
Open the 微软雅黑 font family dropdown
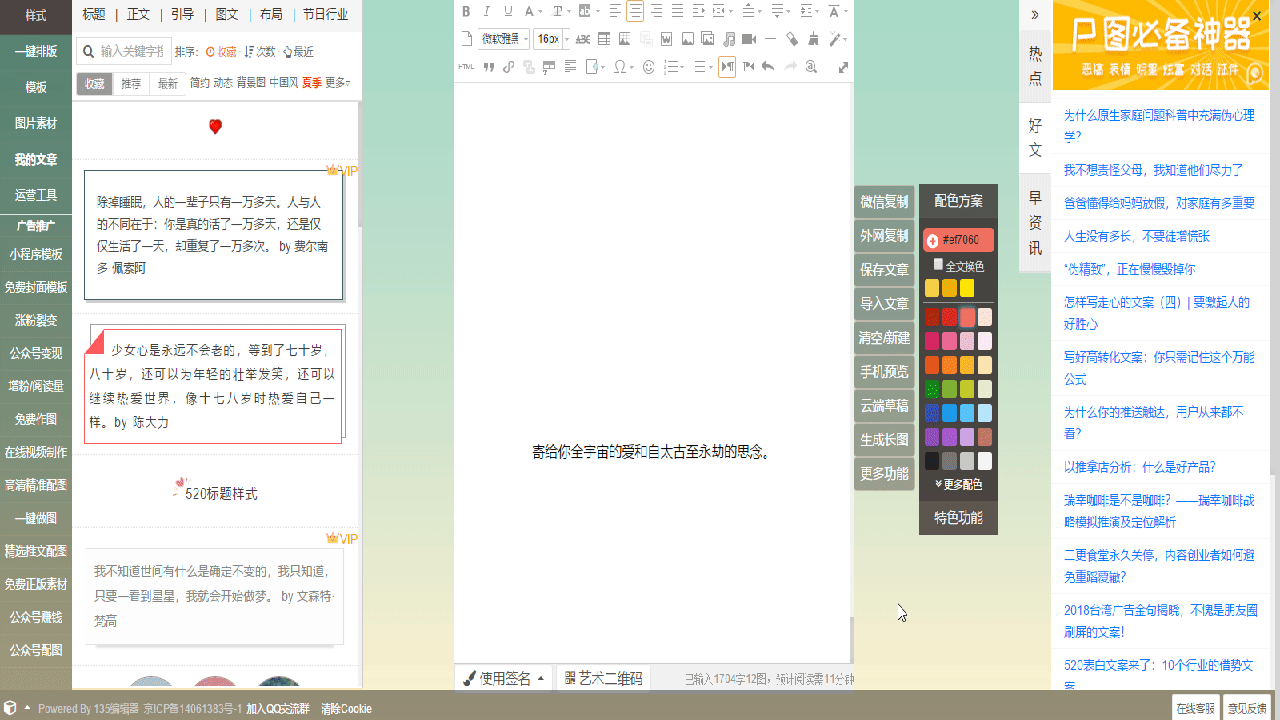tap(503, 40)
